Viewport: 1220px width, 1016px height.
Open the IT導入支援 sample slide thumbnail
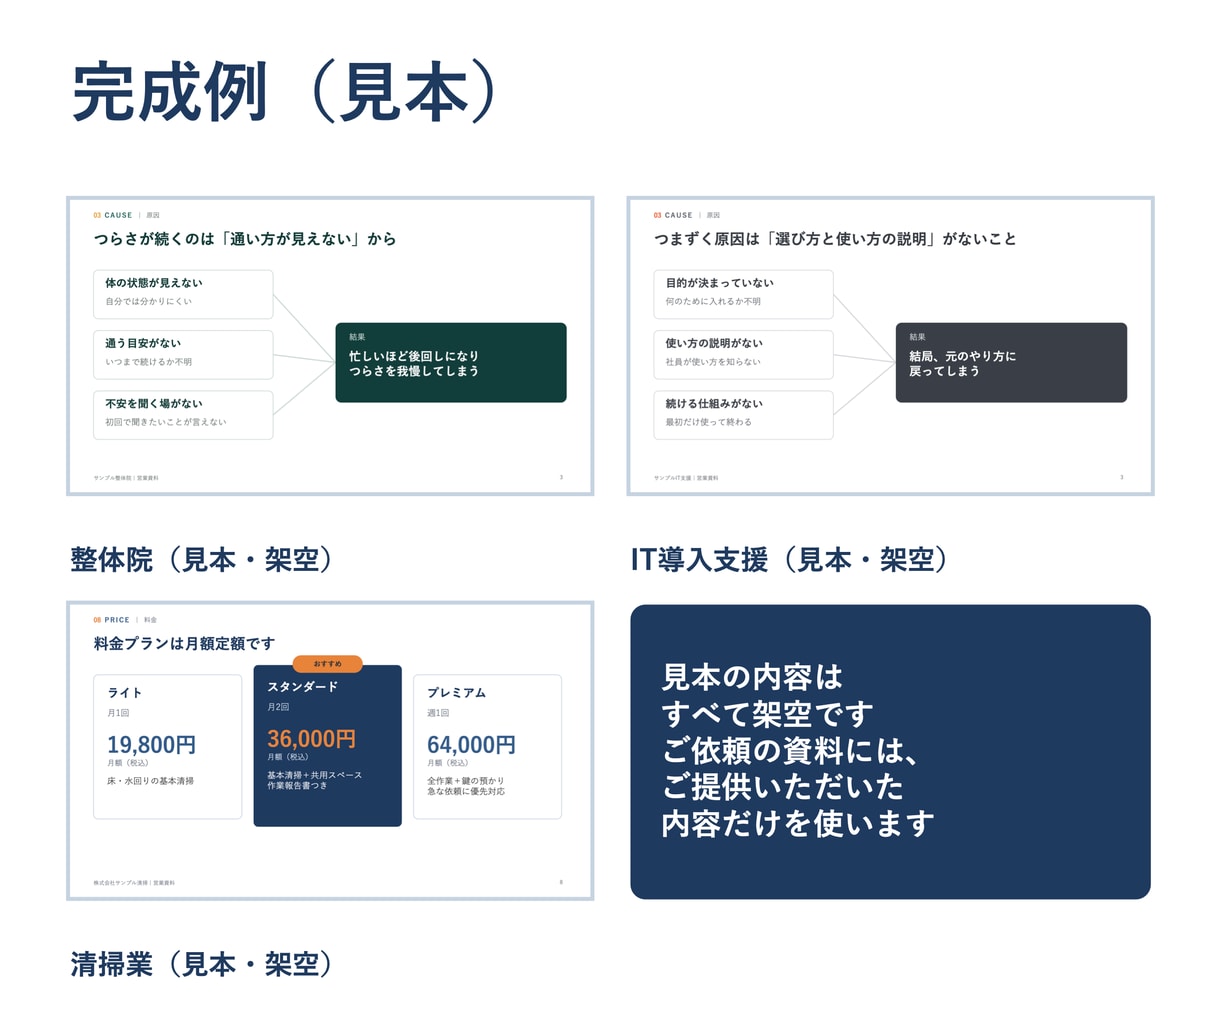[x=890, y=346]
